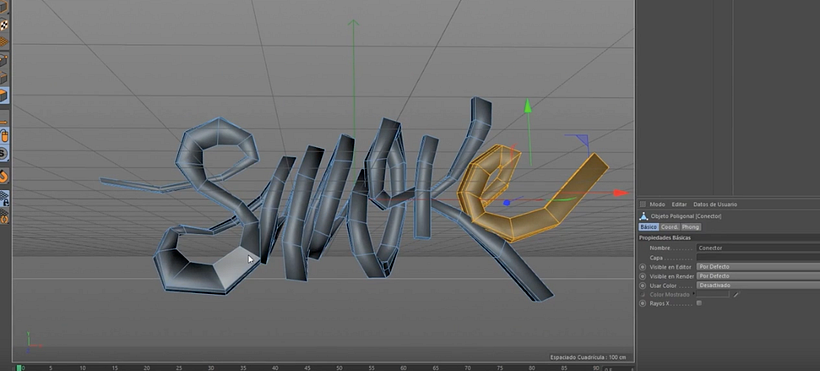Screen dimensions: 820x371
Task: Click the Visible en Editor label
Action: [670, 267]
